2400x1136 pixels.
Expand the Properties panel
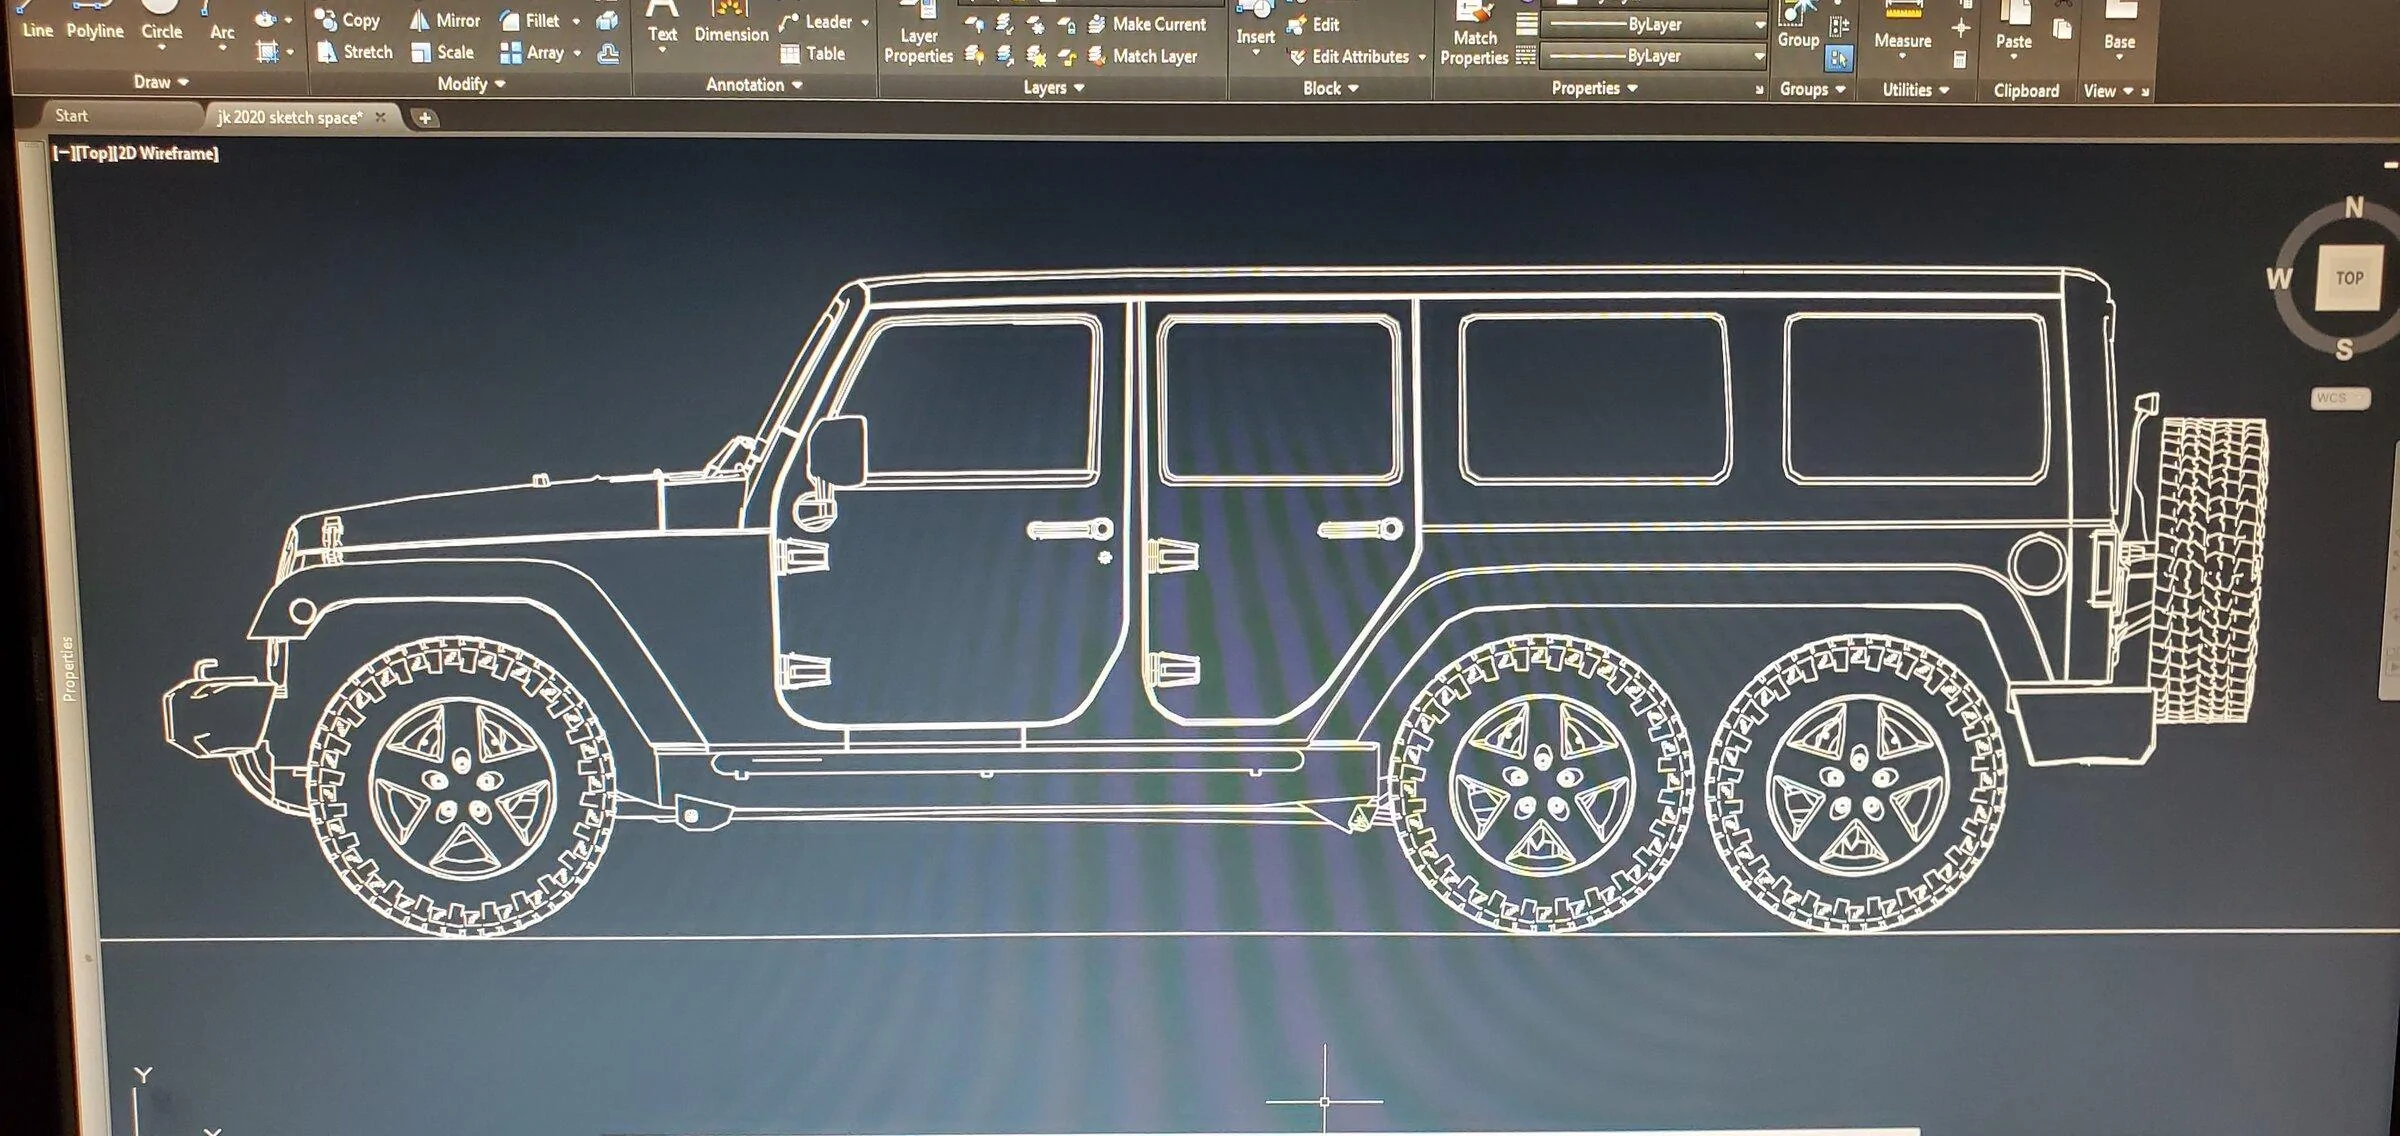click(1595, 88)
